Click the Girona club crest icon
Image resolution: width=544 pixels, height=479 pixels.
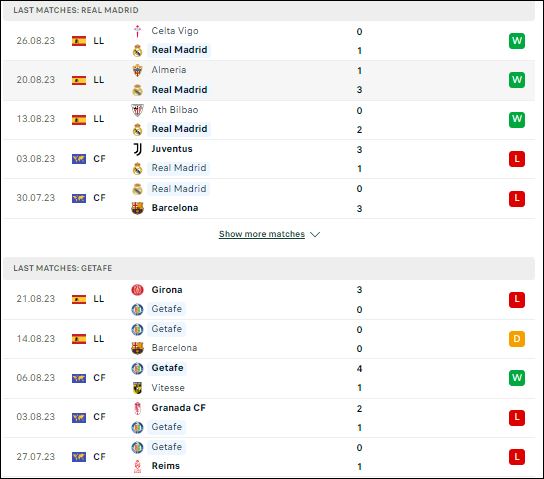[x=137, y=290]
